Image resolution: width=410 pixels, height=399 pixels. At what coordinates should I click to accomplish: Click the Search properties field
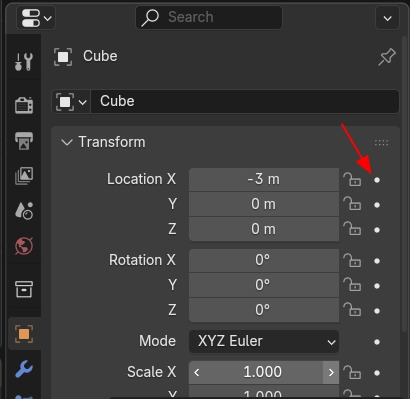[x=209, y=17]
